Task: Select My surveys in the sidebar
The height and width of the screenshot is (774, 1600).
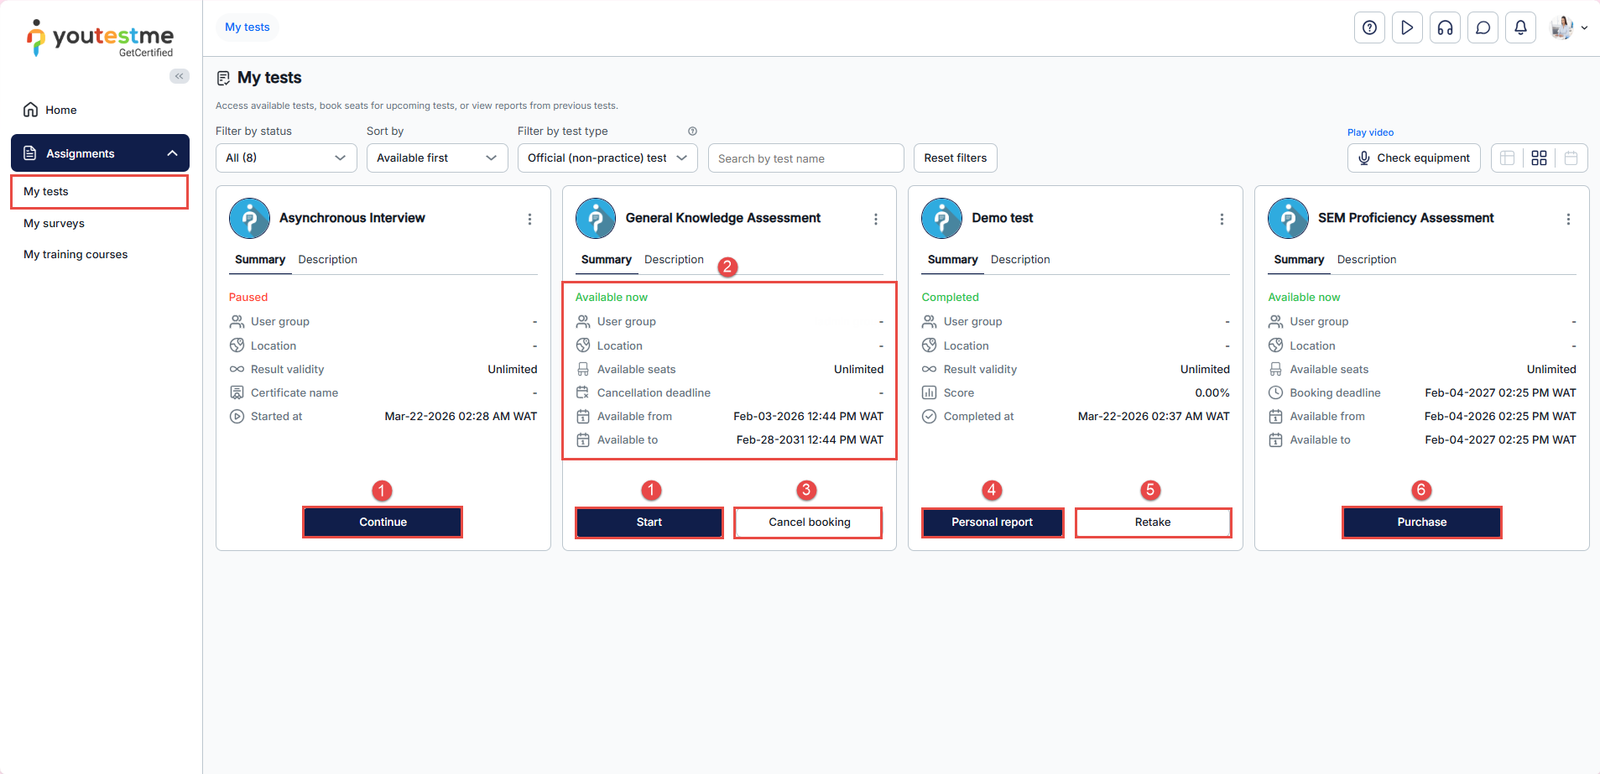Action: pyautogui.click(x=54, y=224)
